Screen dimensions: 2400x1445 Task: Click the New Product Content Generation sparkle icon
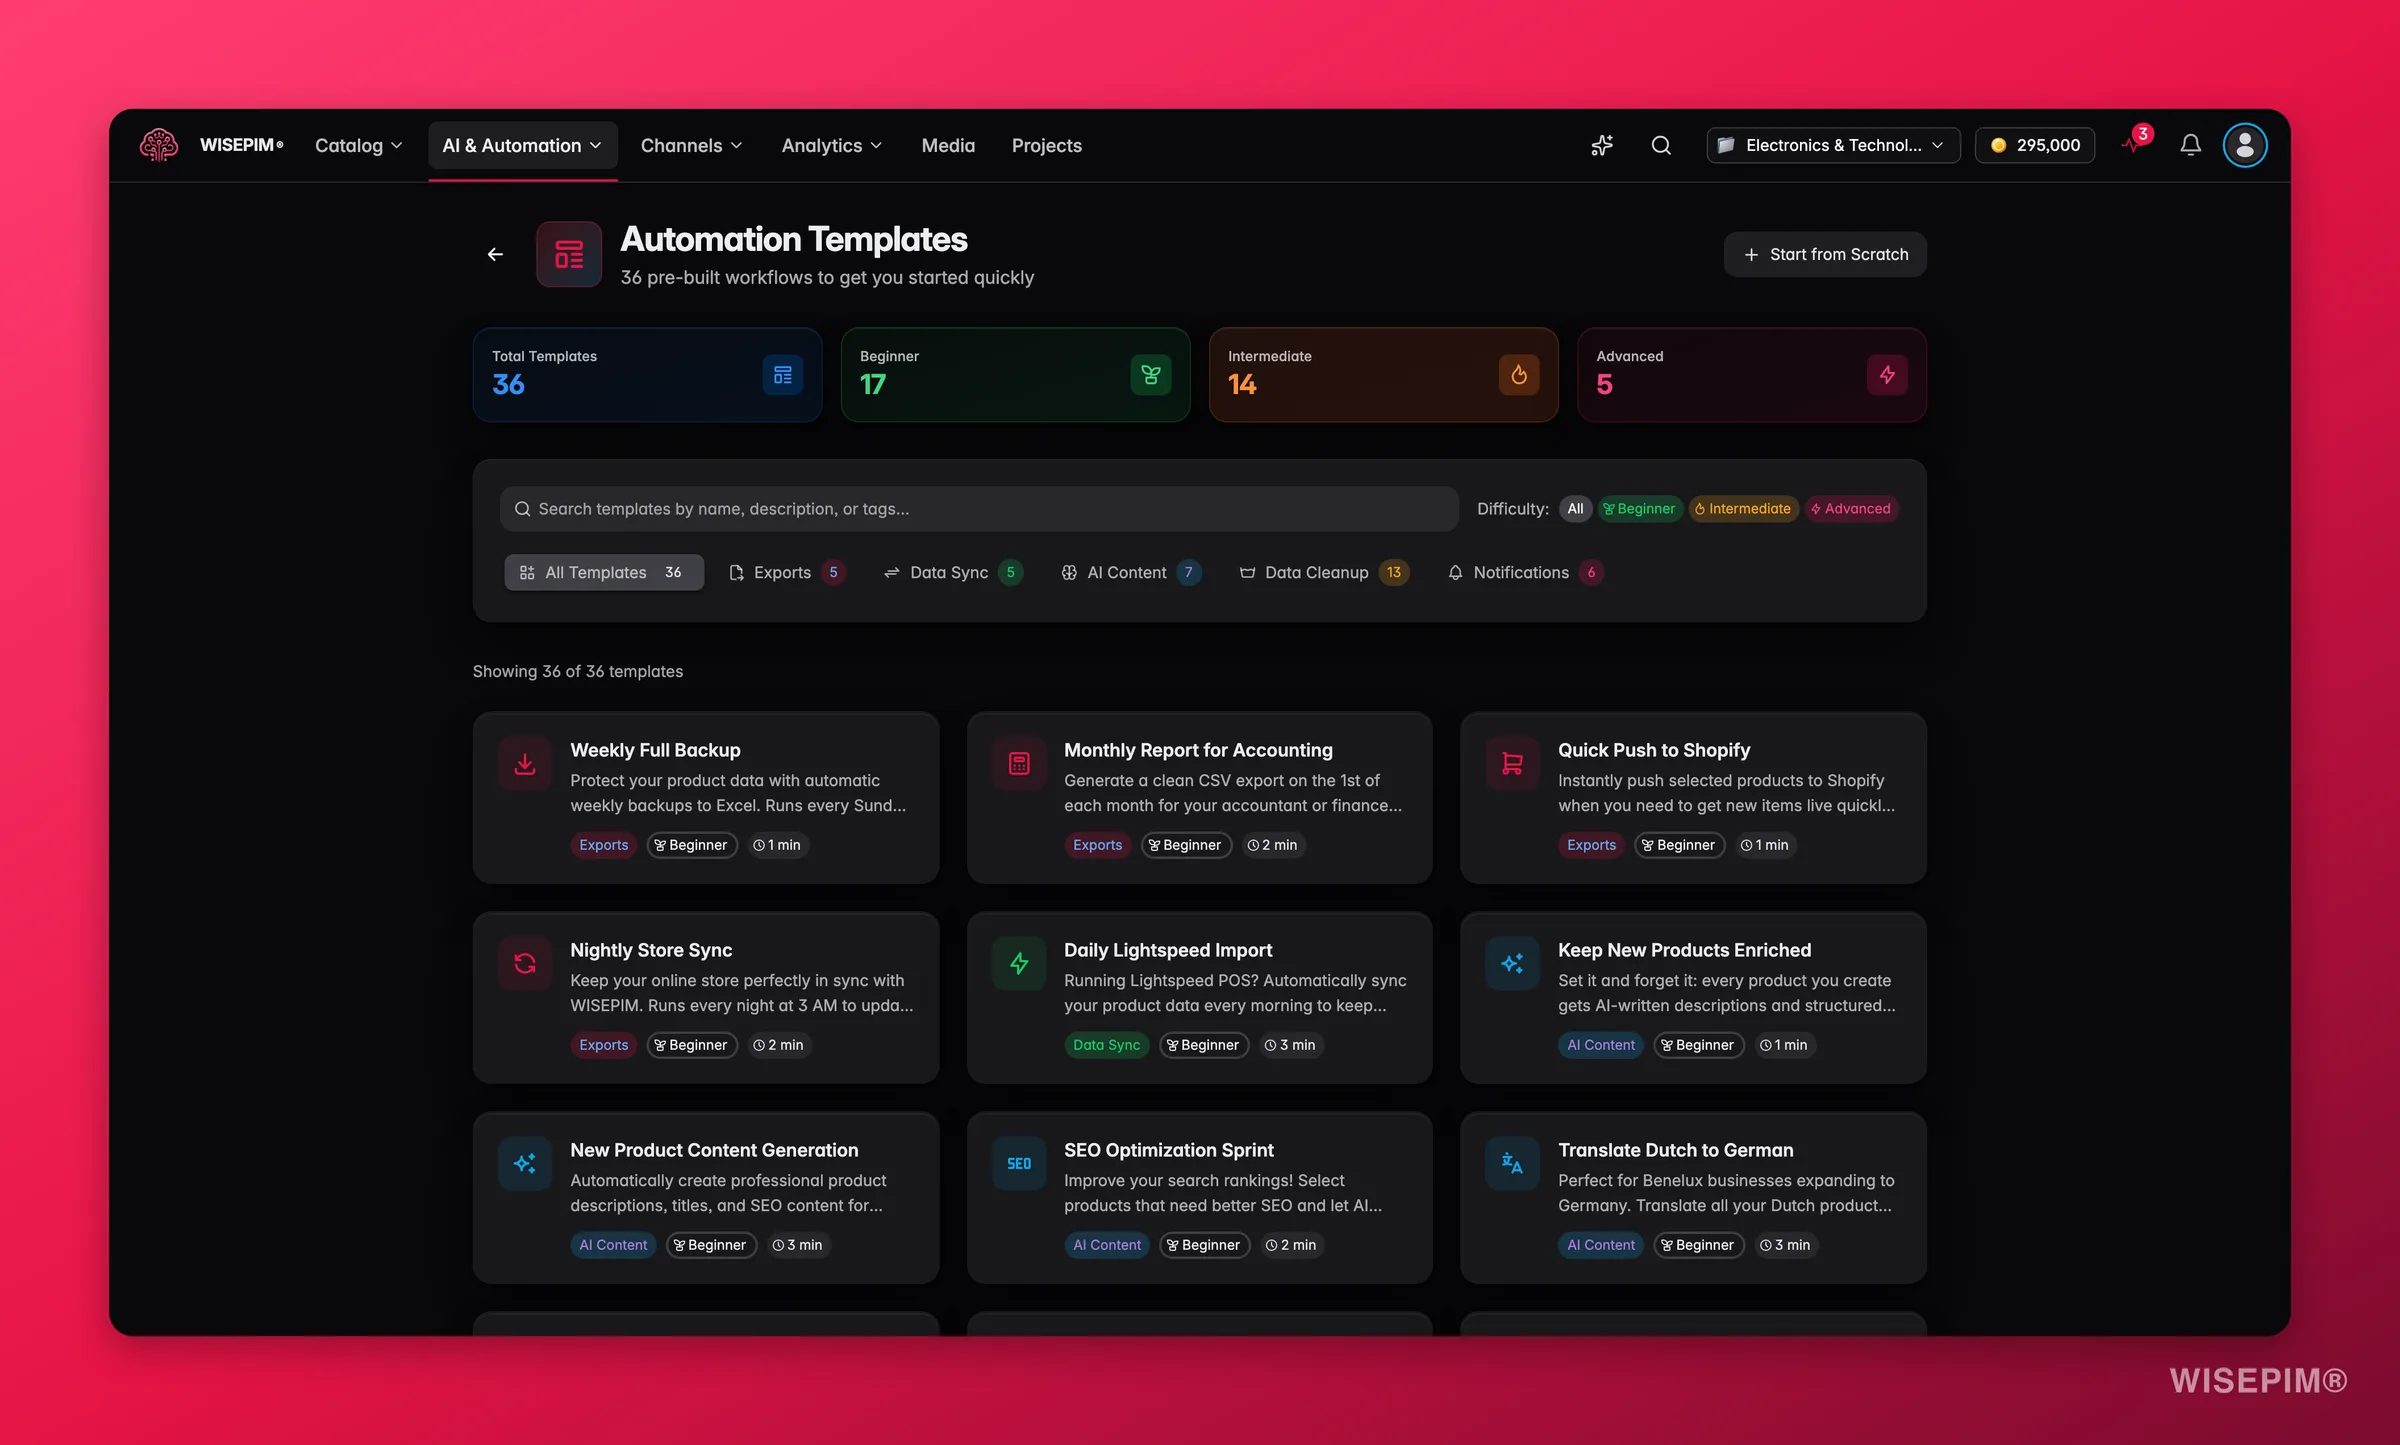[525, 1164]
